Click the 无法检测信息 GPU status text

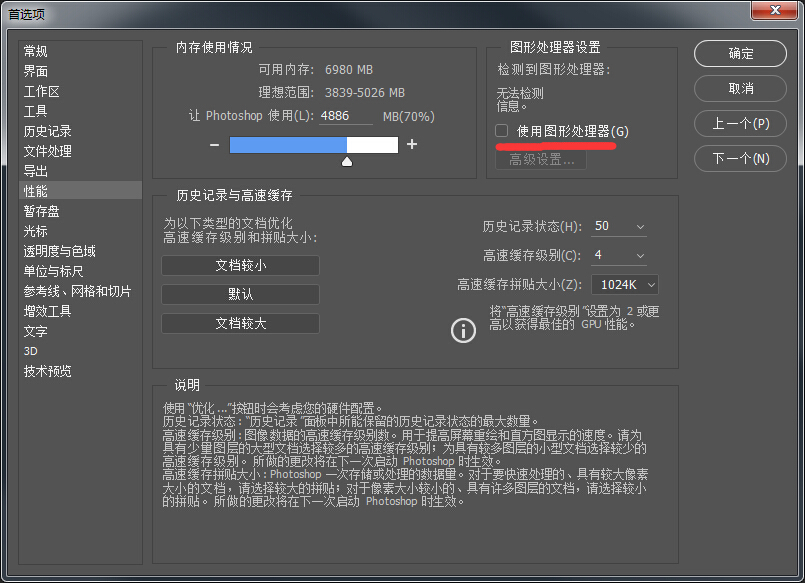click(520, 100)
